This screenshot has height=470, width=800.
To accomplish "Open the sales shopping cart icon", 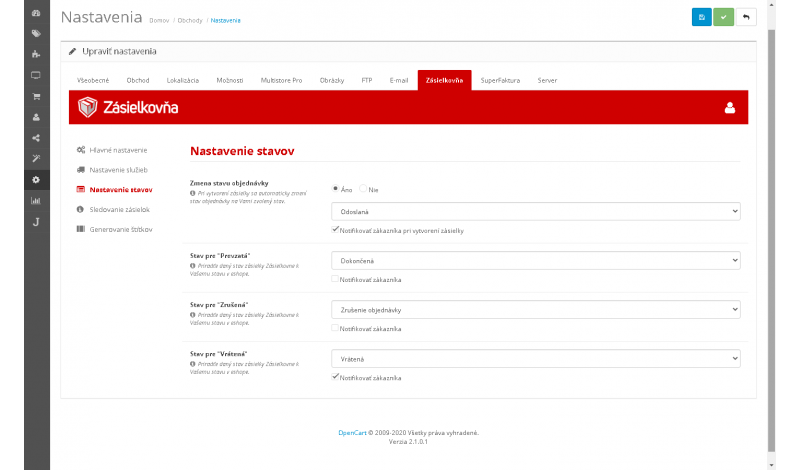I will (36, 96).
